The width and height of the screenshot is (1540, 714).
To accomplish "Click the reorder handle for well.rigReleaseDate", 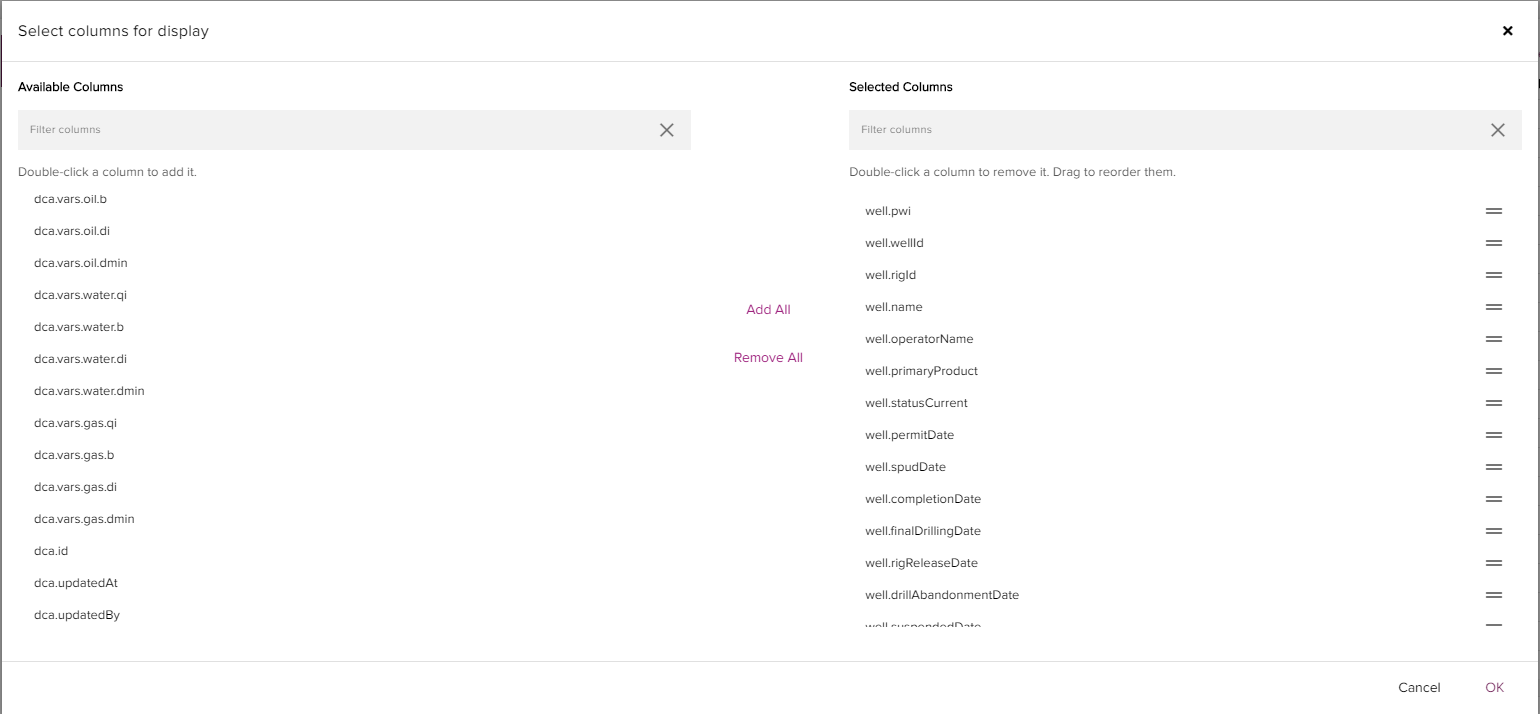I will 1493,563.
